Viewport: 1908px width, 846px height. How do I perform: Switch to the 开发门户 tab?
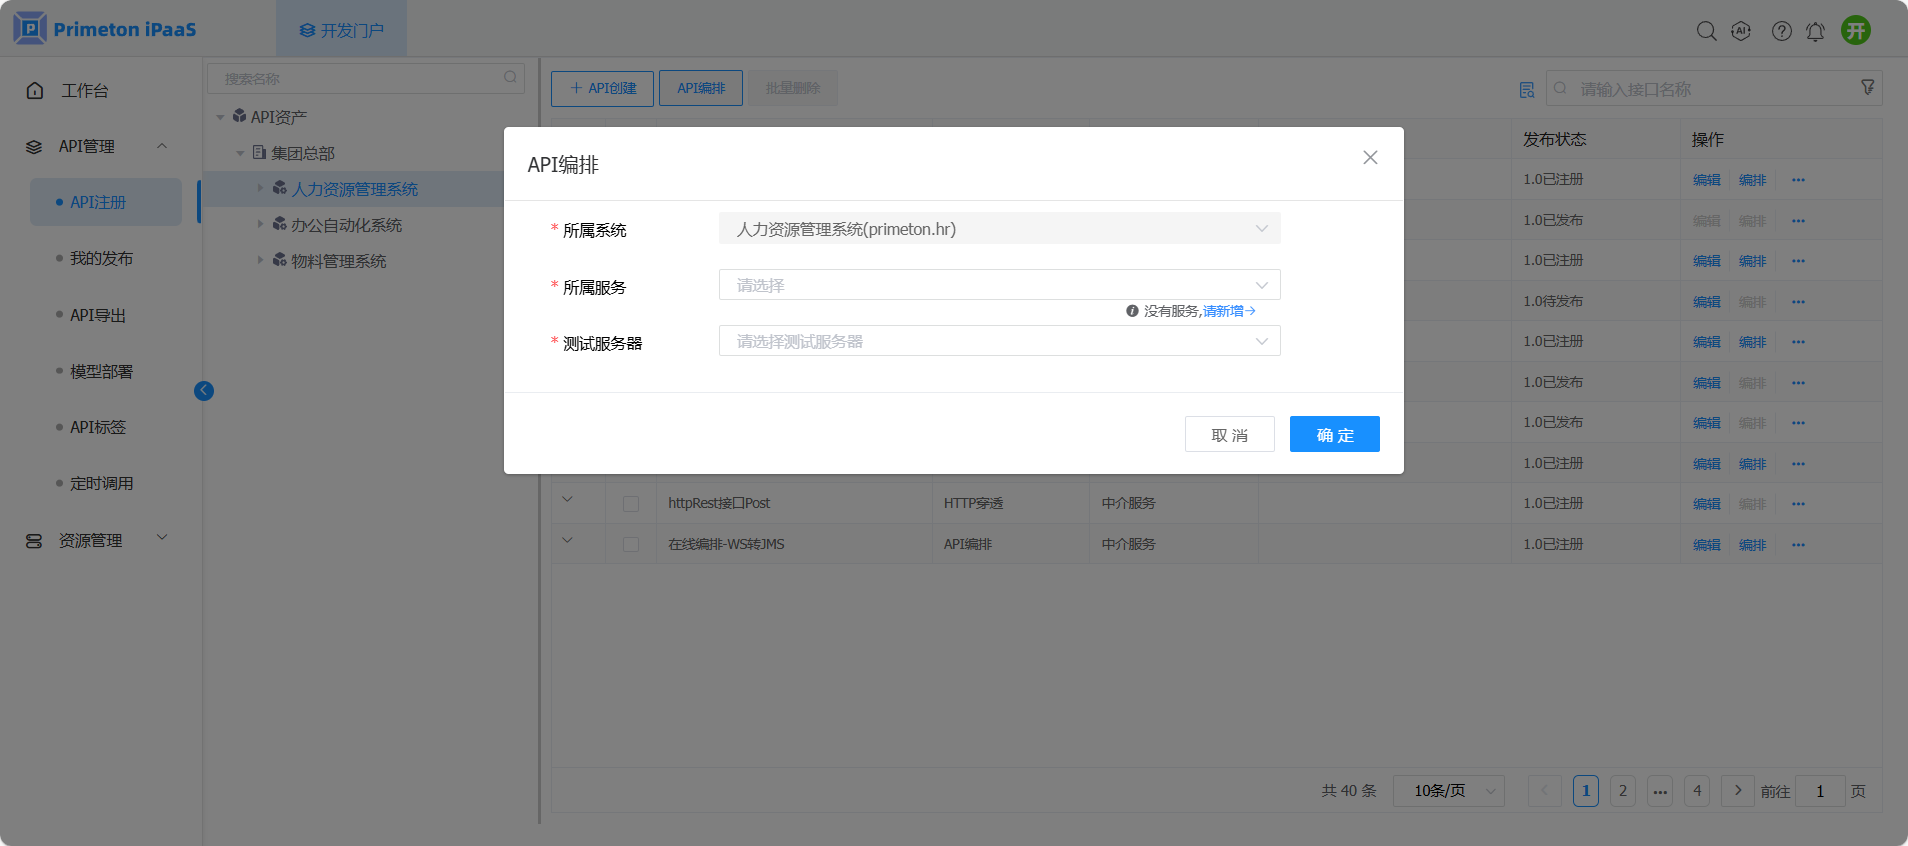pos(342,30)
